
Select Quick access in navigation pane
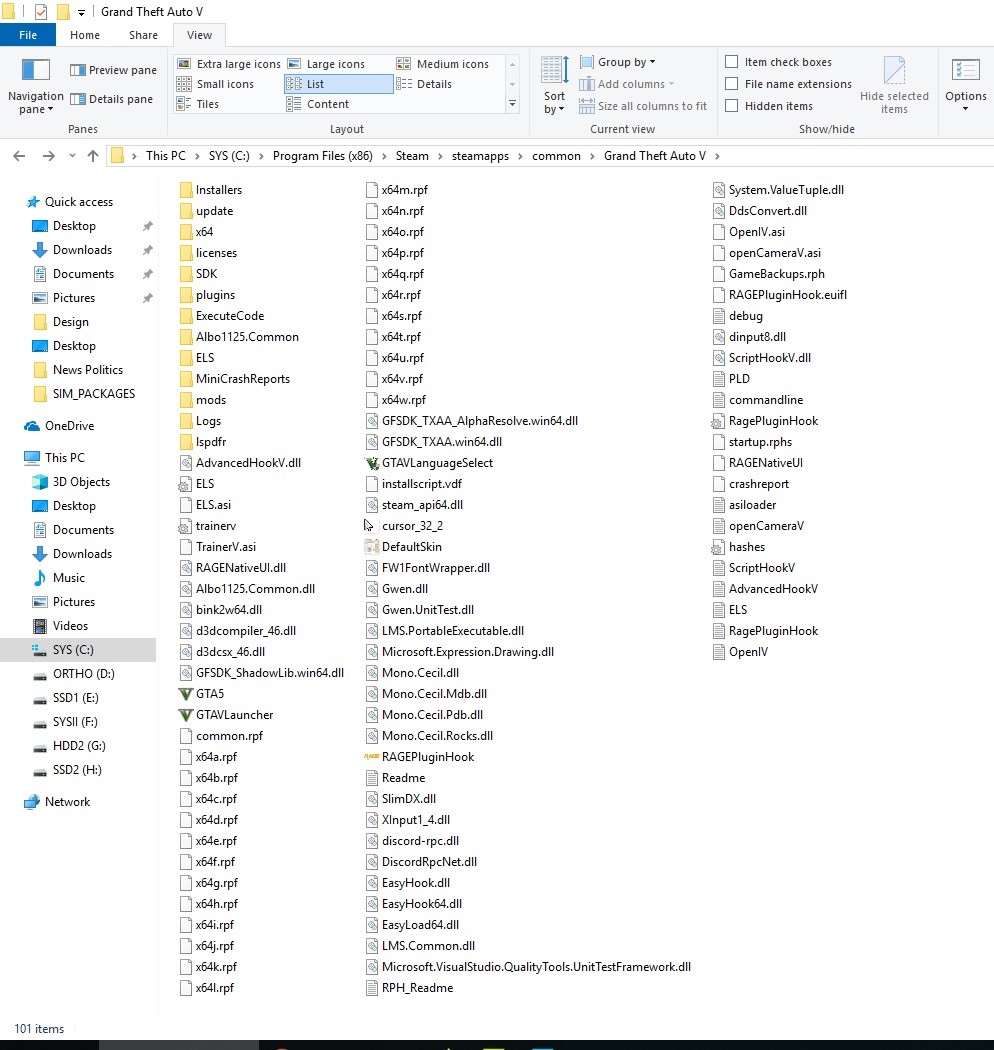(x=69, y=202)
